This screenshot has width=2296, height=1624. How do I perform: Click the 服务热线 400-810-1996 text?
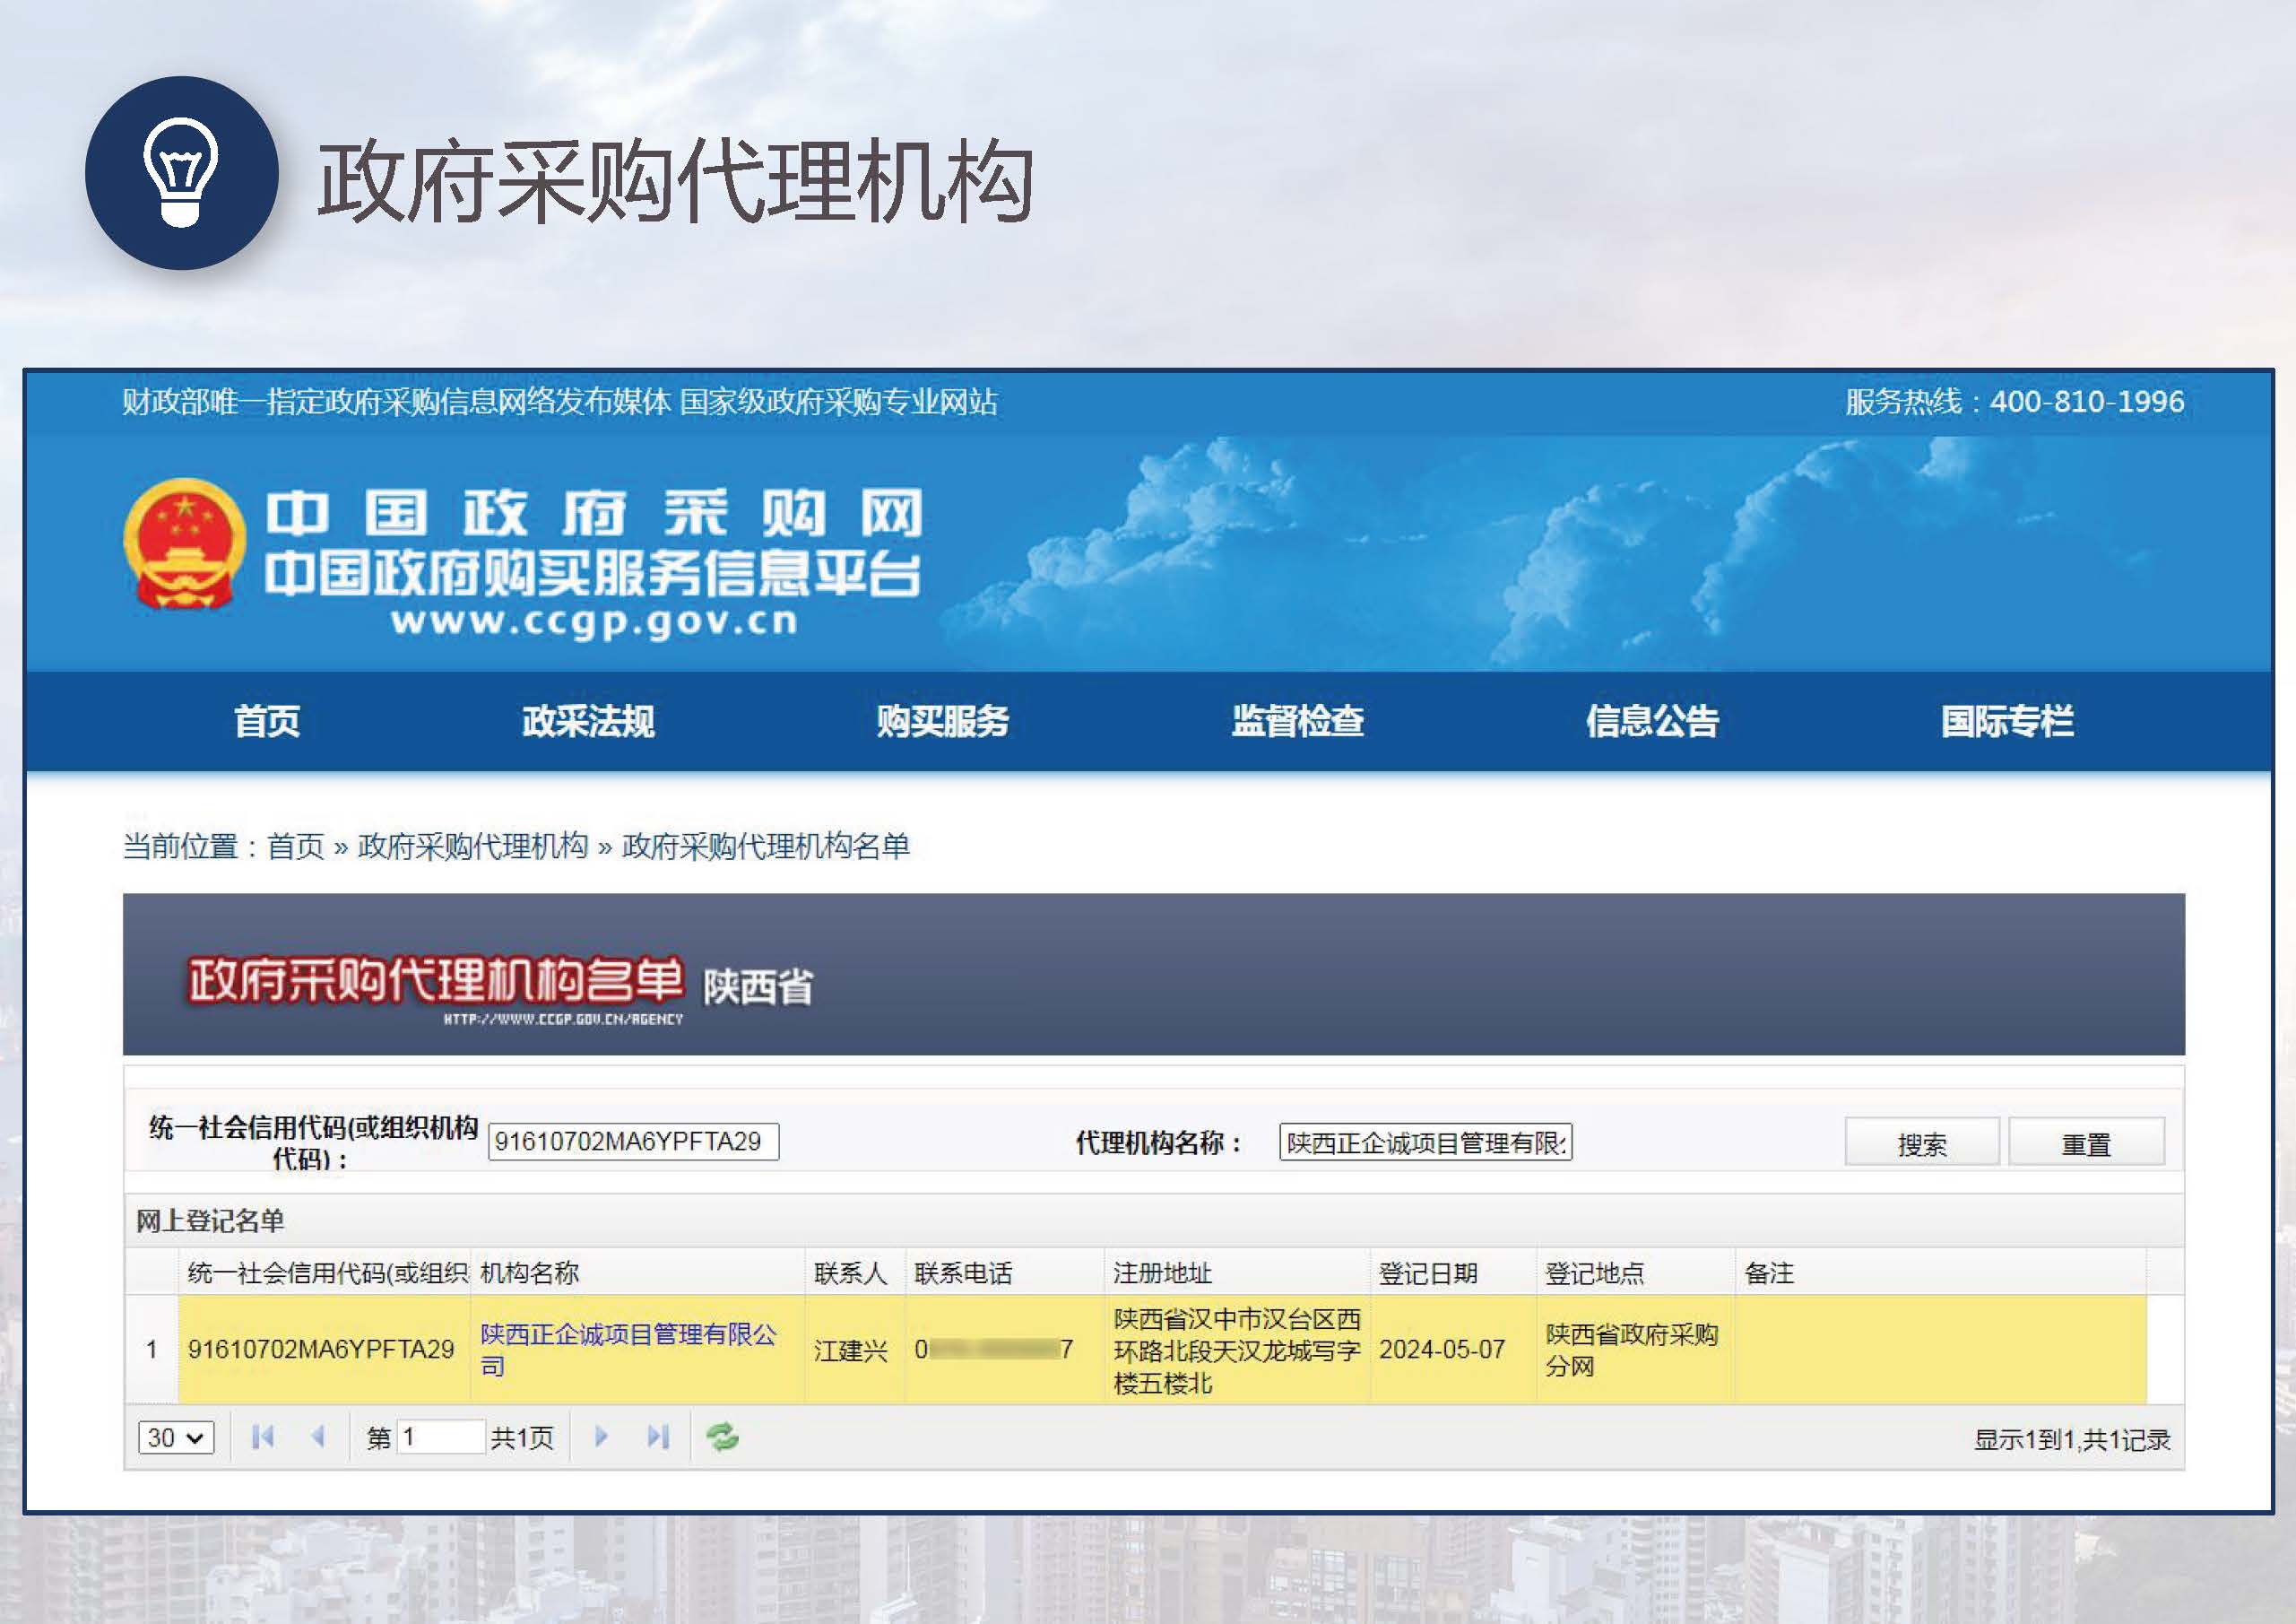click(x=2014, y=401)
